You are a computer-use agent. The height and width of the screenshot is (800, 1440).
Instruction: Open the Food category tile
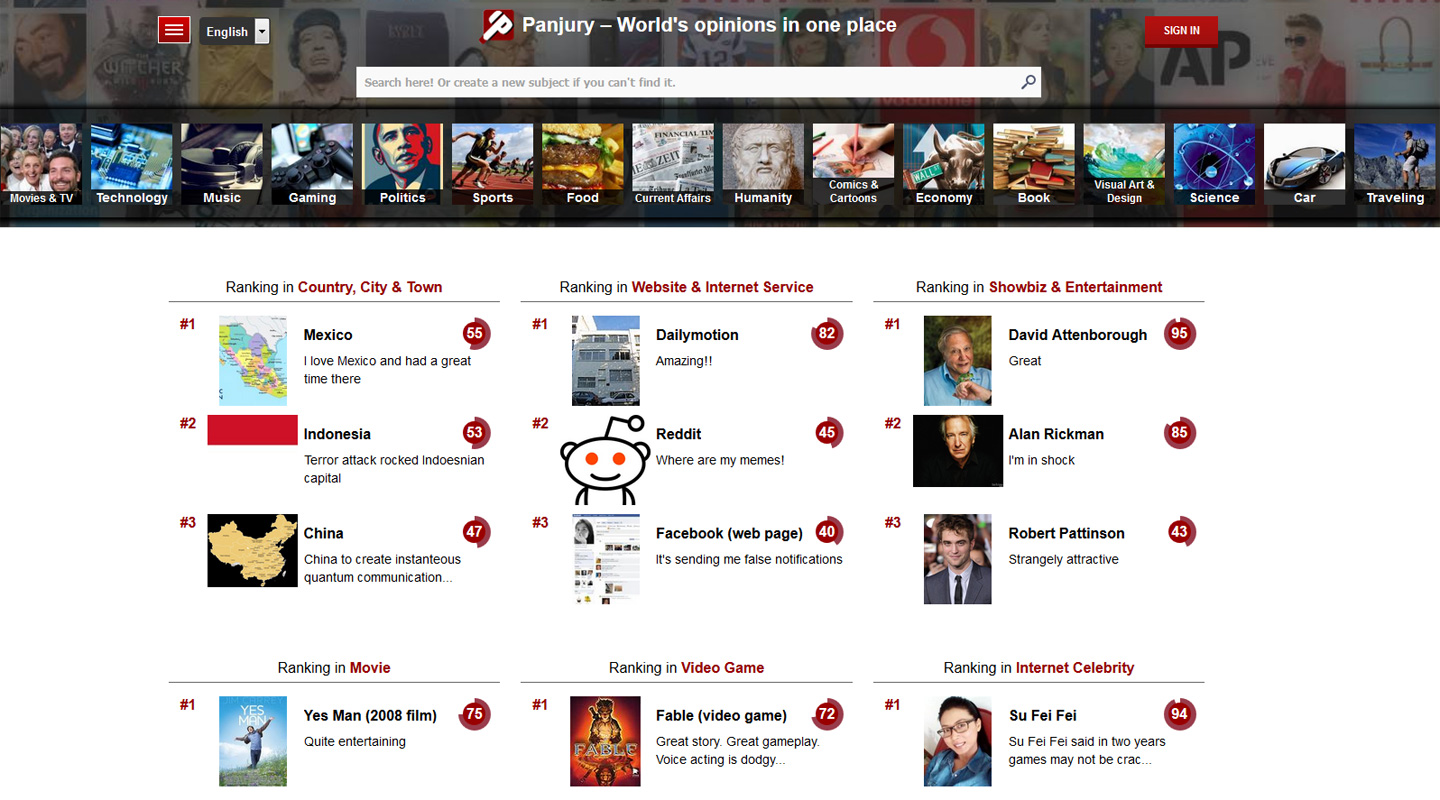tap(583, 164)
